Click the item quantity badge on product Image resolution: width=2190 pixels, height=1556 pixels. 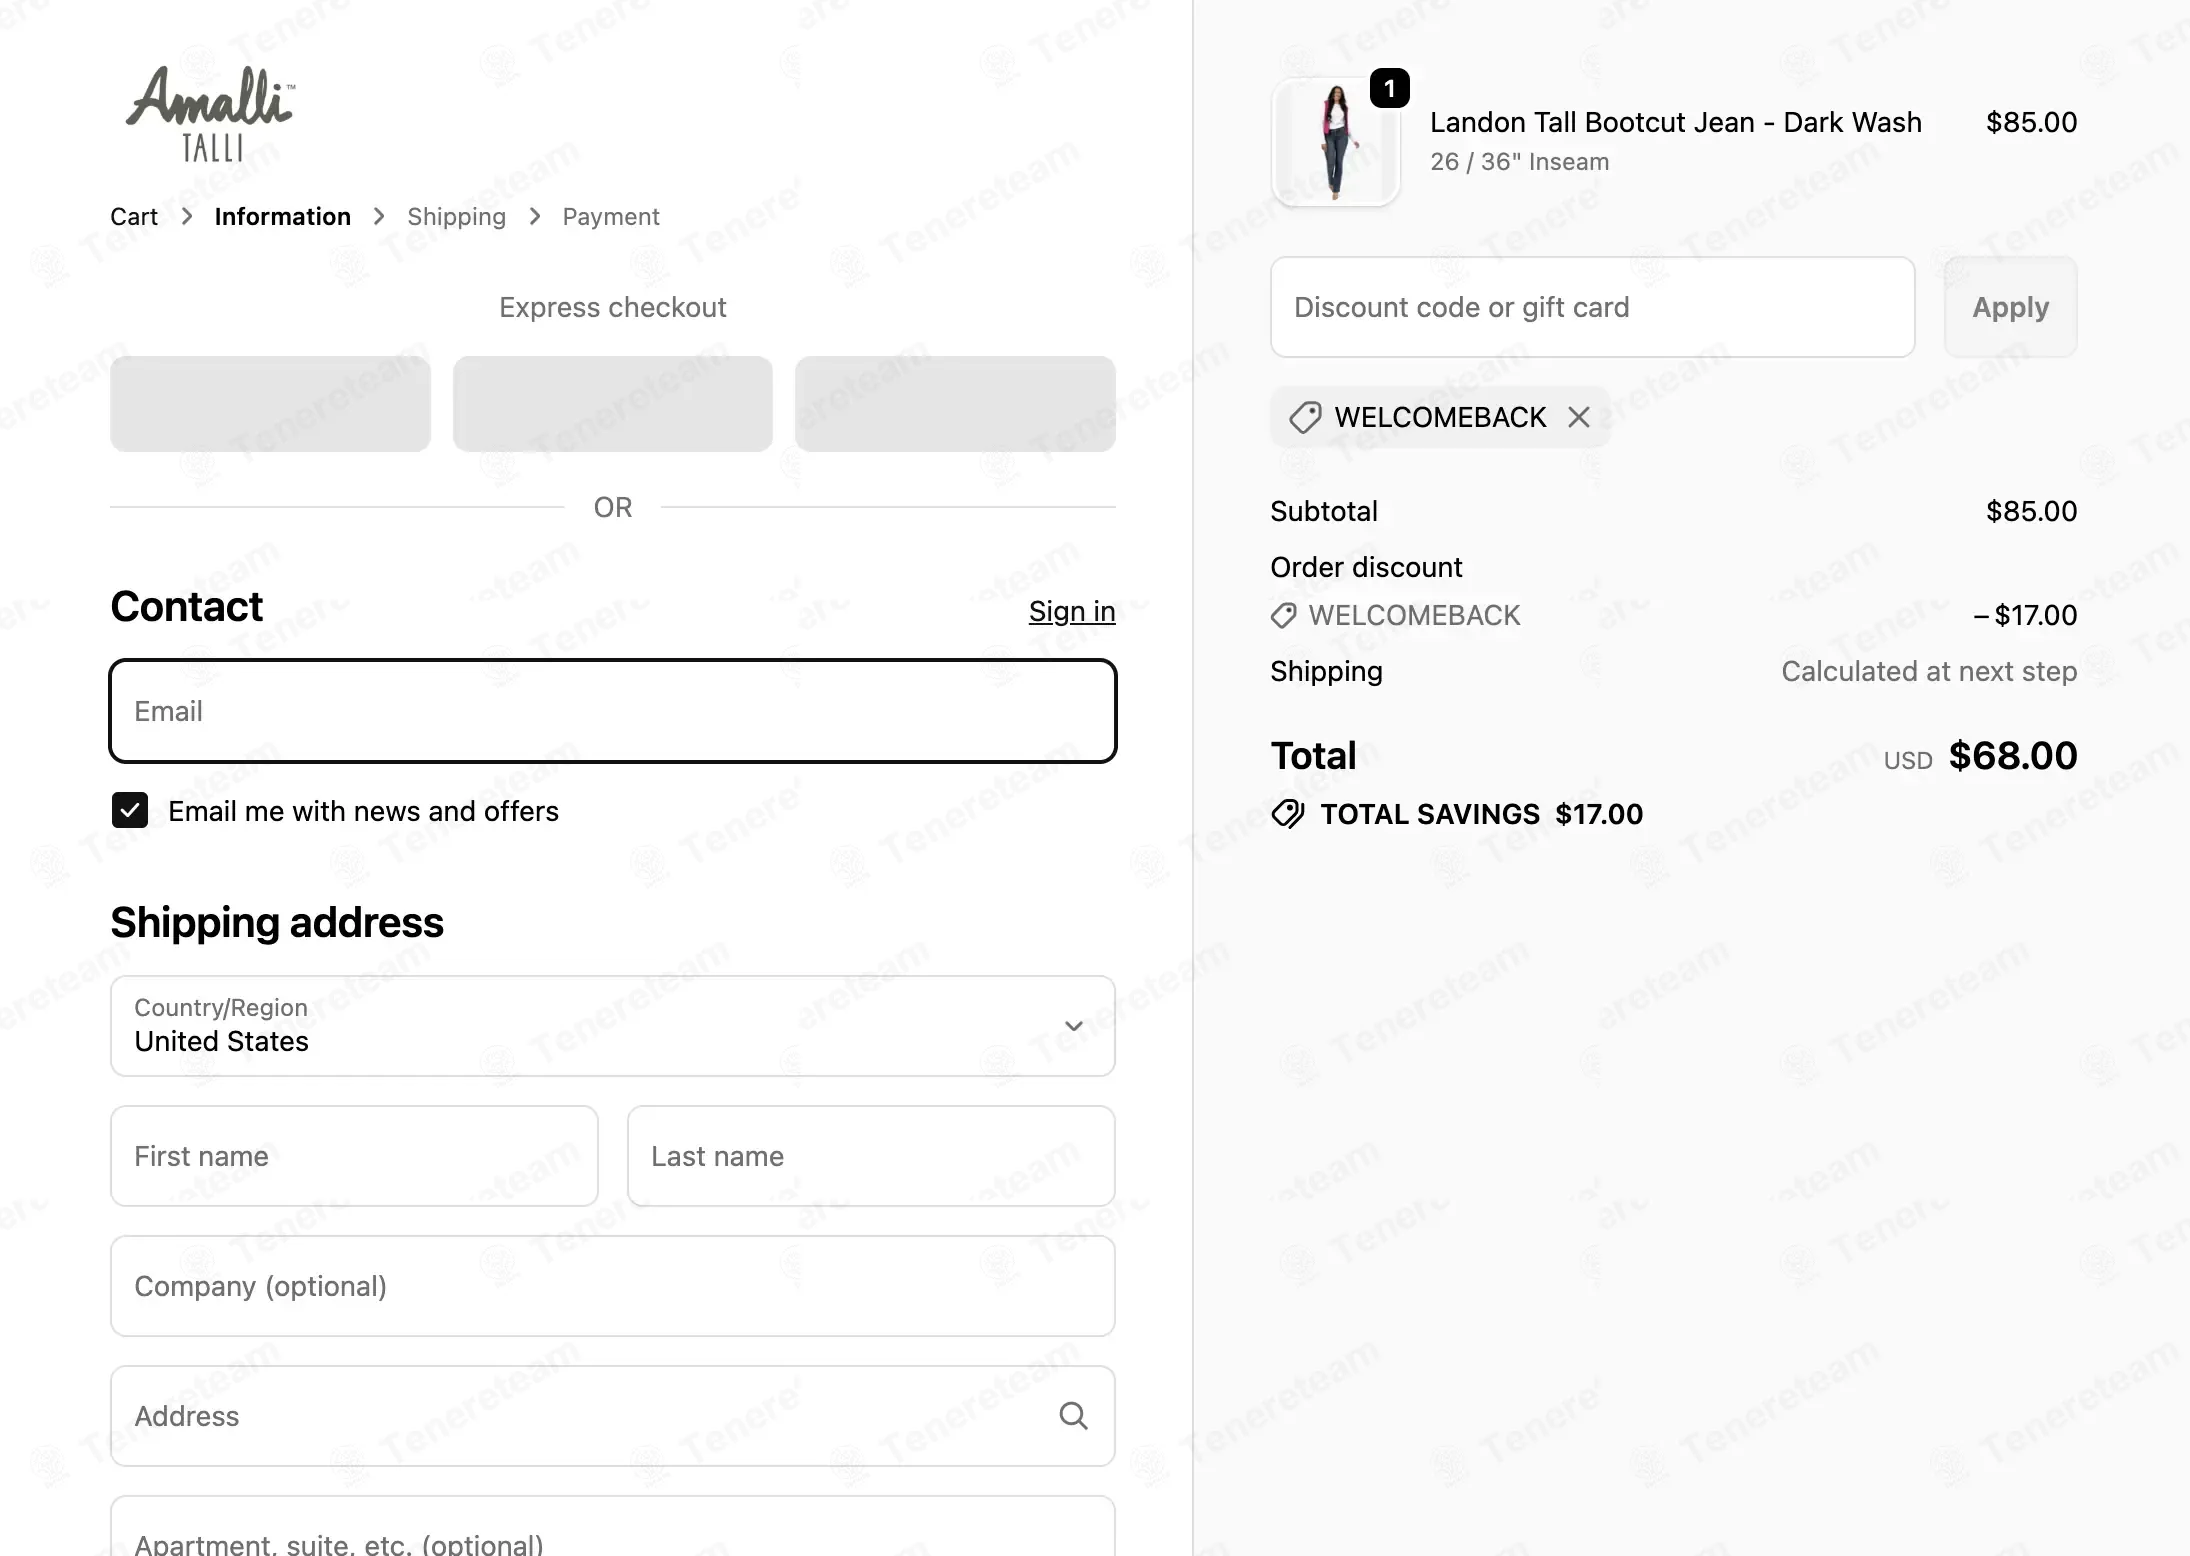[x=1389, y=89]
